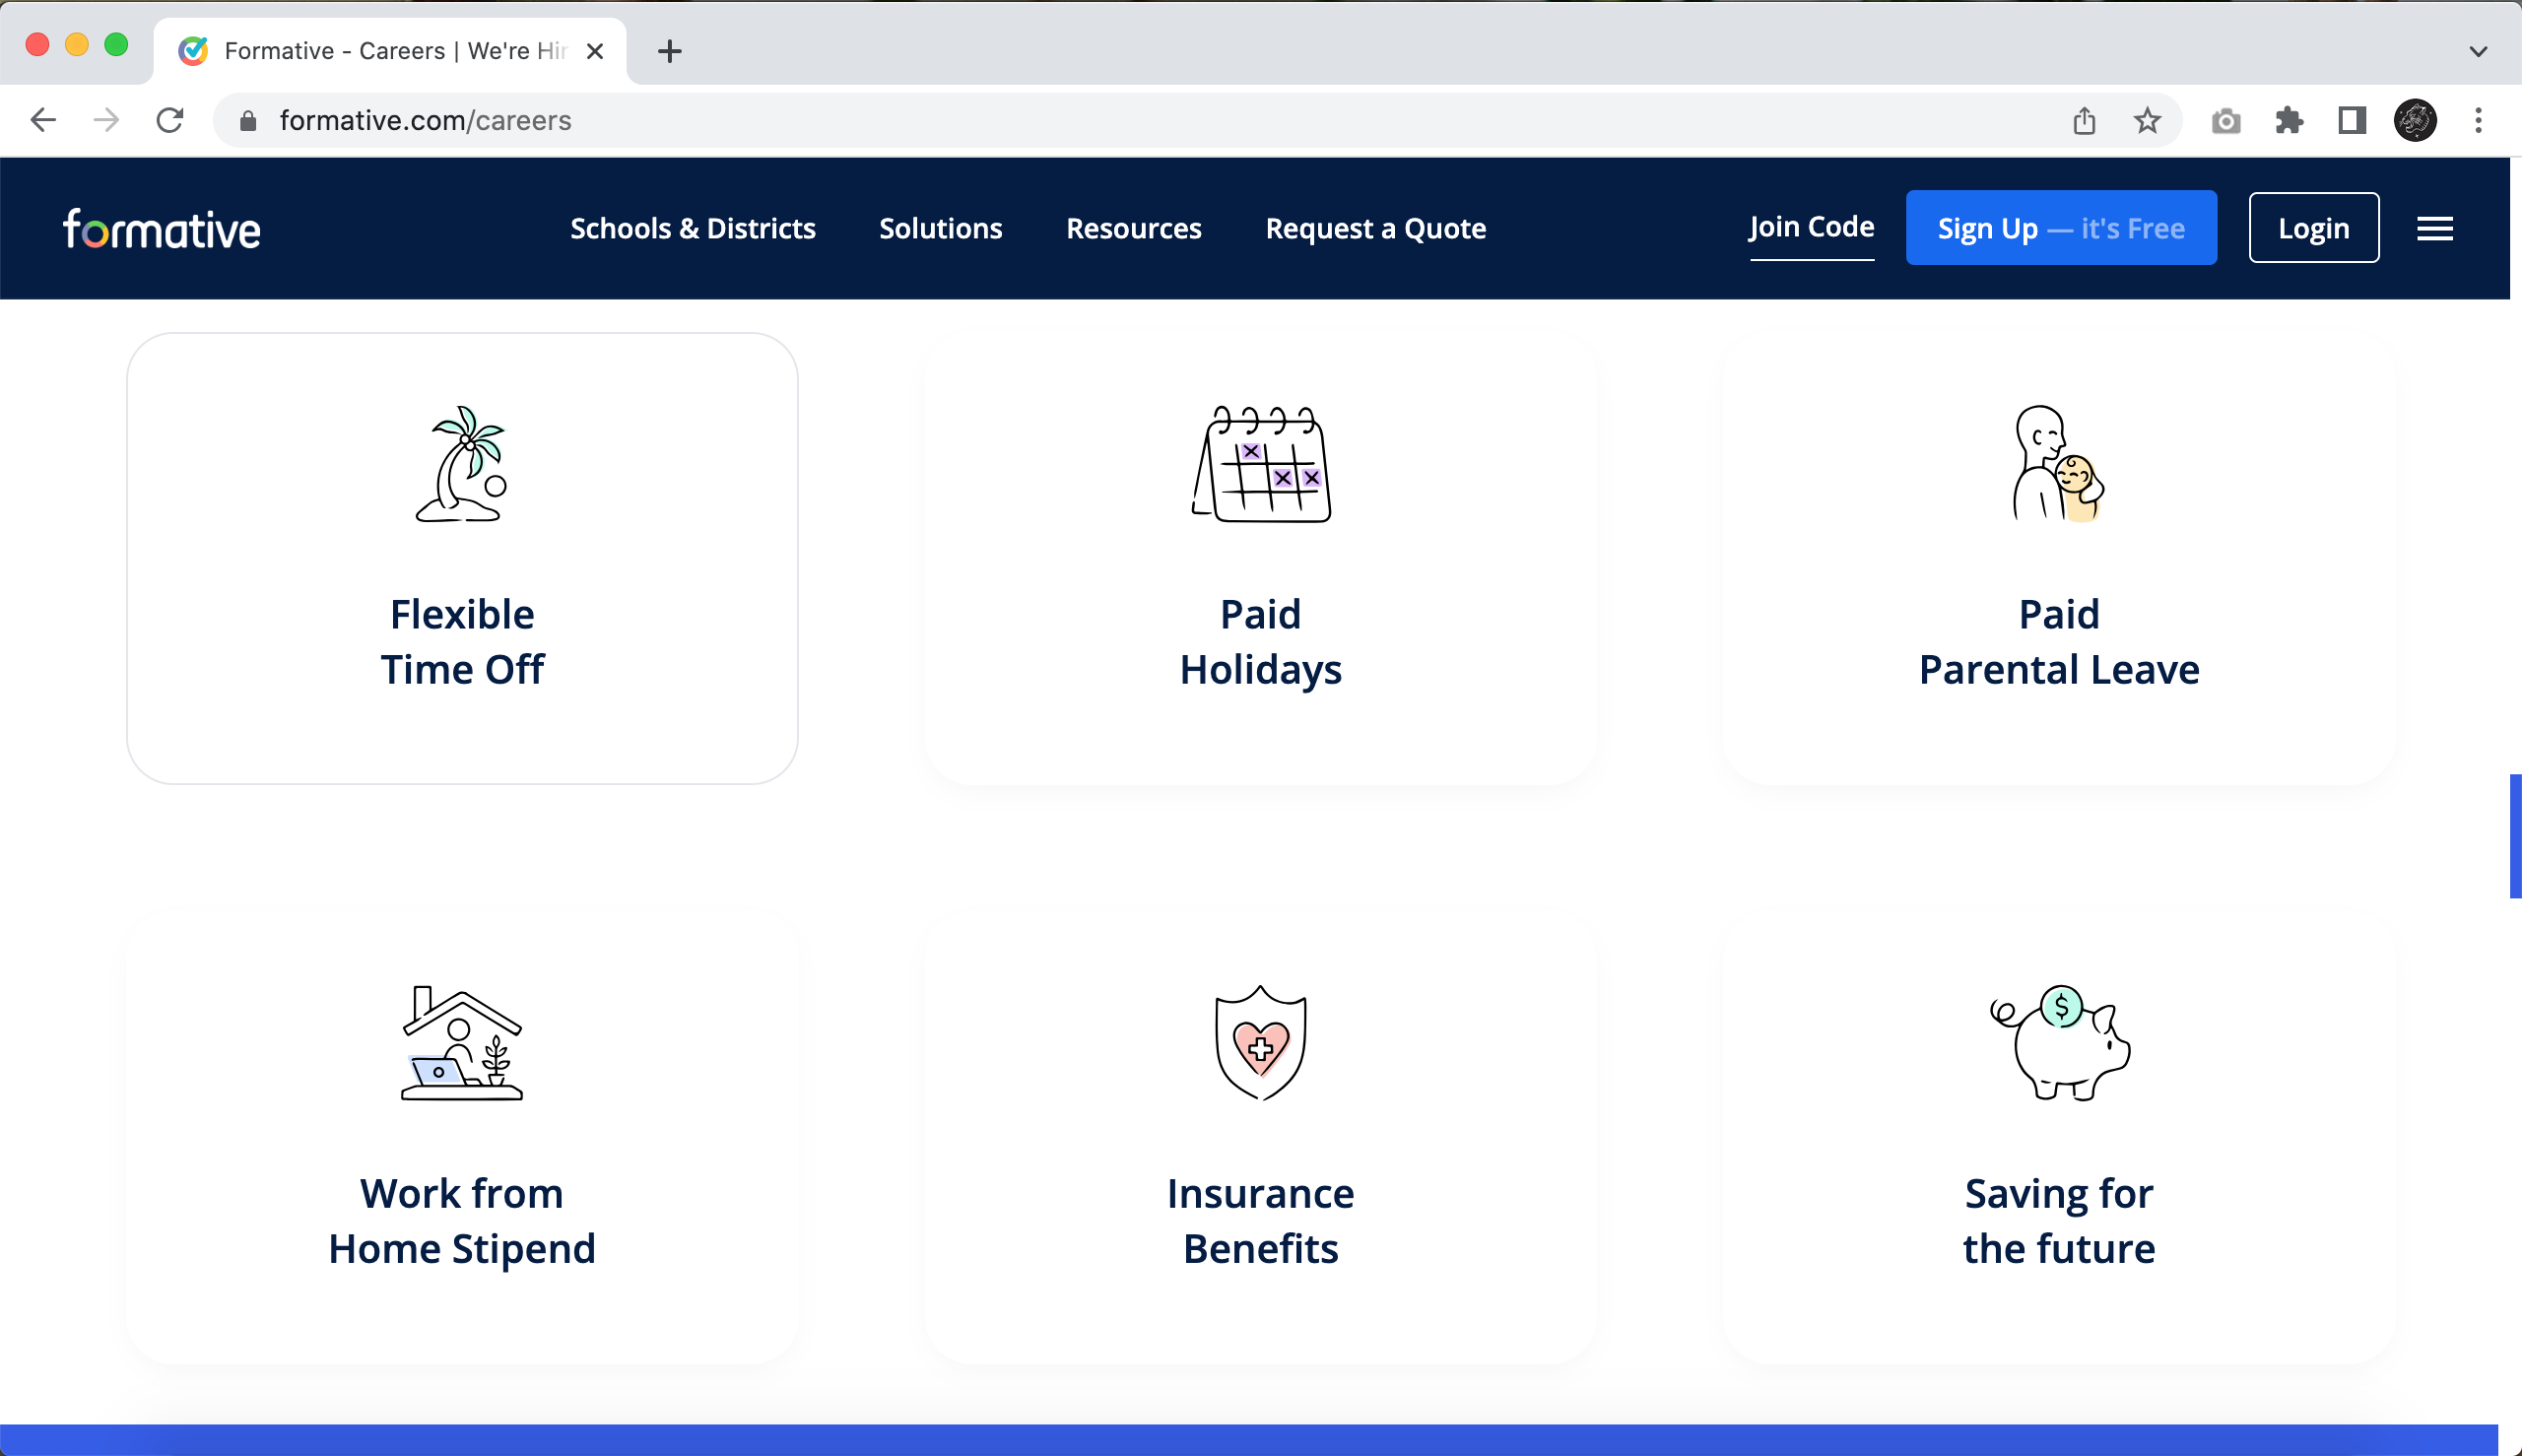Bookmark this page with star icon
Image resolution: width=2522 pixels, height=1456 pixels.
click(x=2147, y=121)
